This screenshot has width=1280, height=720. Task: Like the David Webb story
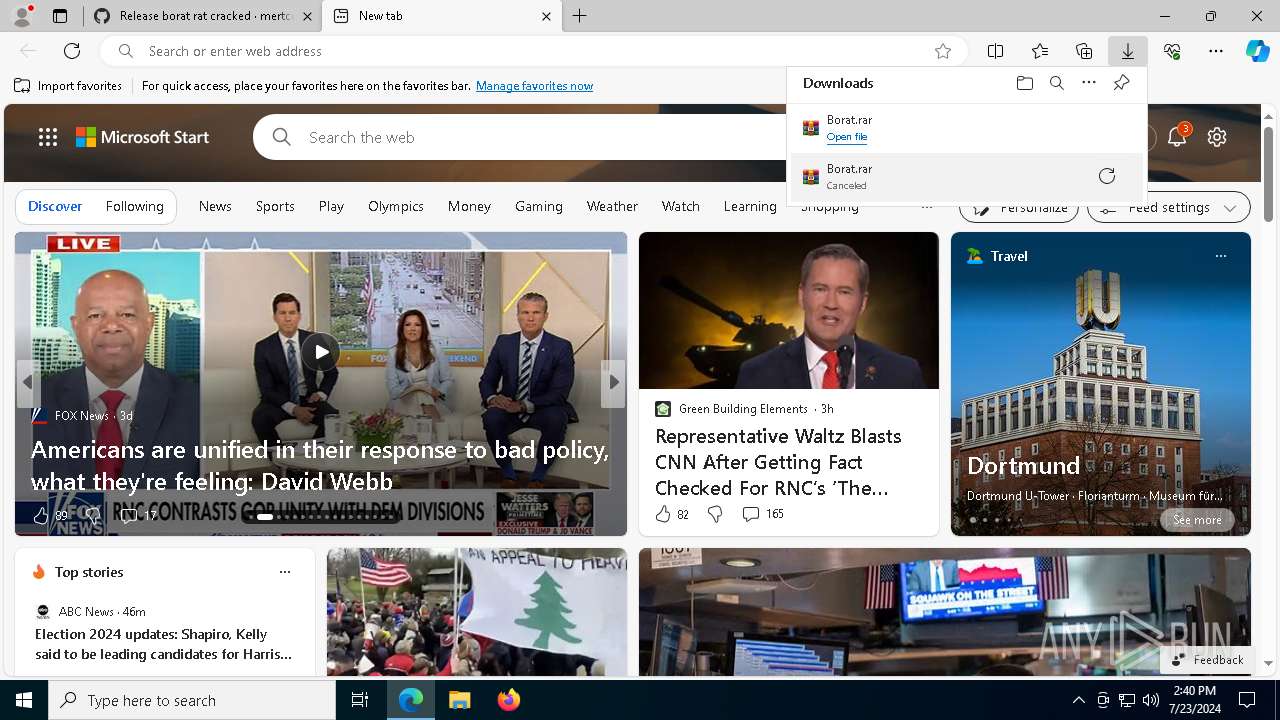pos(41,516)
